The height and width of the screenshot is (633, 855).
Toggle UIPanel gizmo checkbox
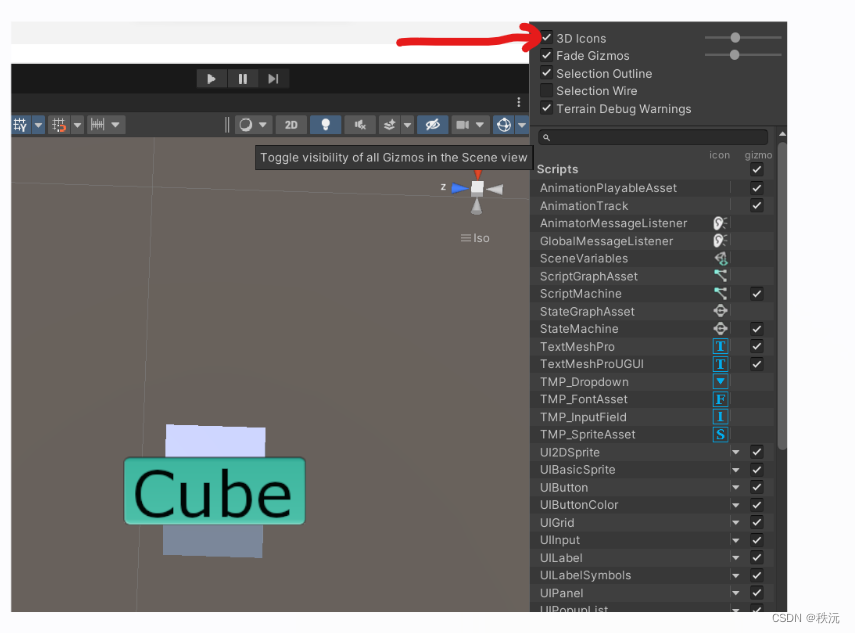point(756,593)
